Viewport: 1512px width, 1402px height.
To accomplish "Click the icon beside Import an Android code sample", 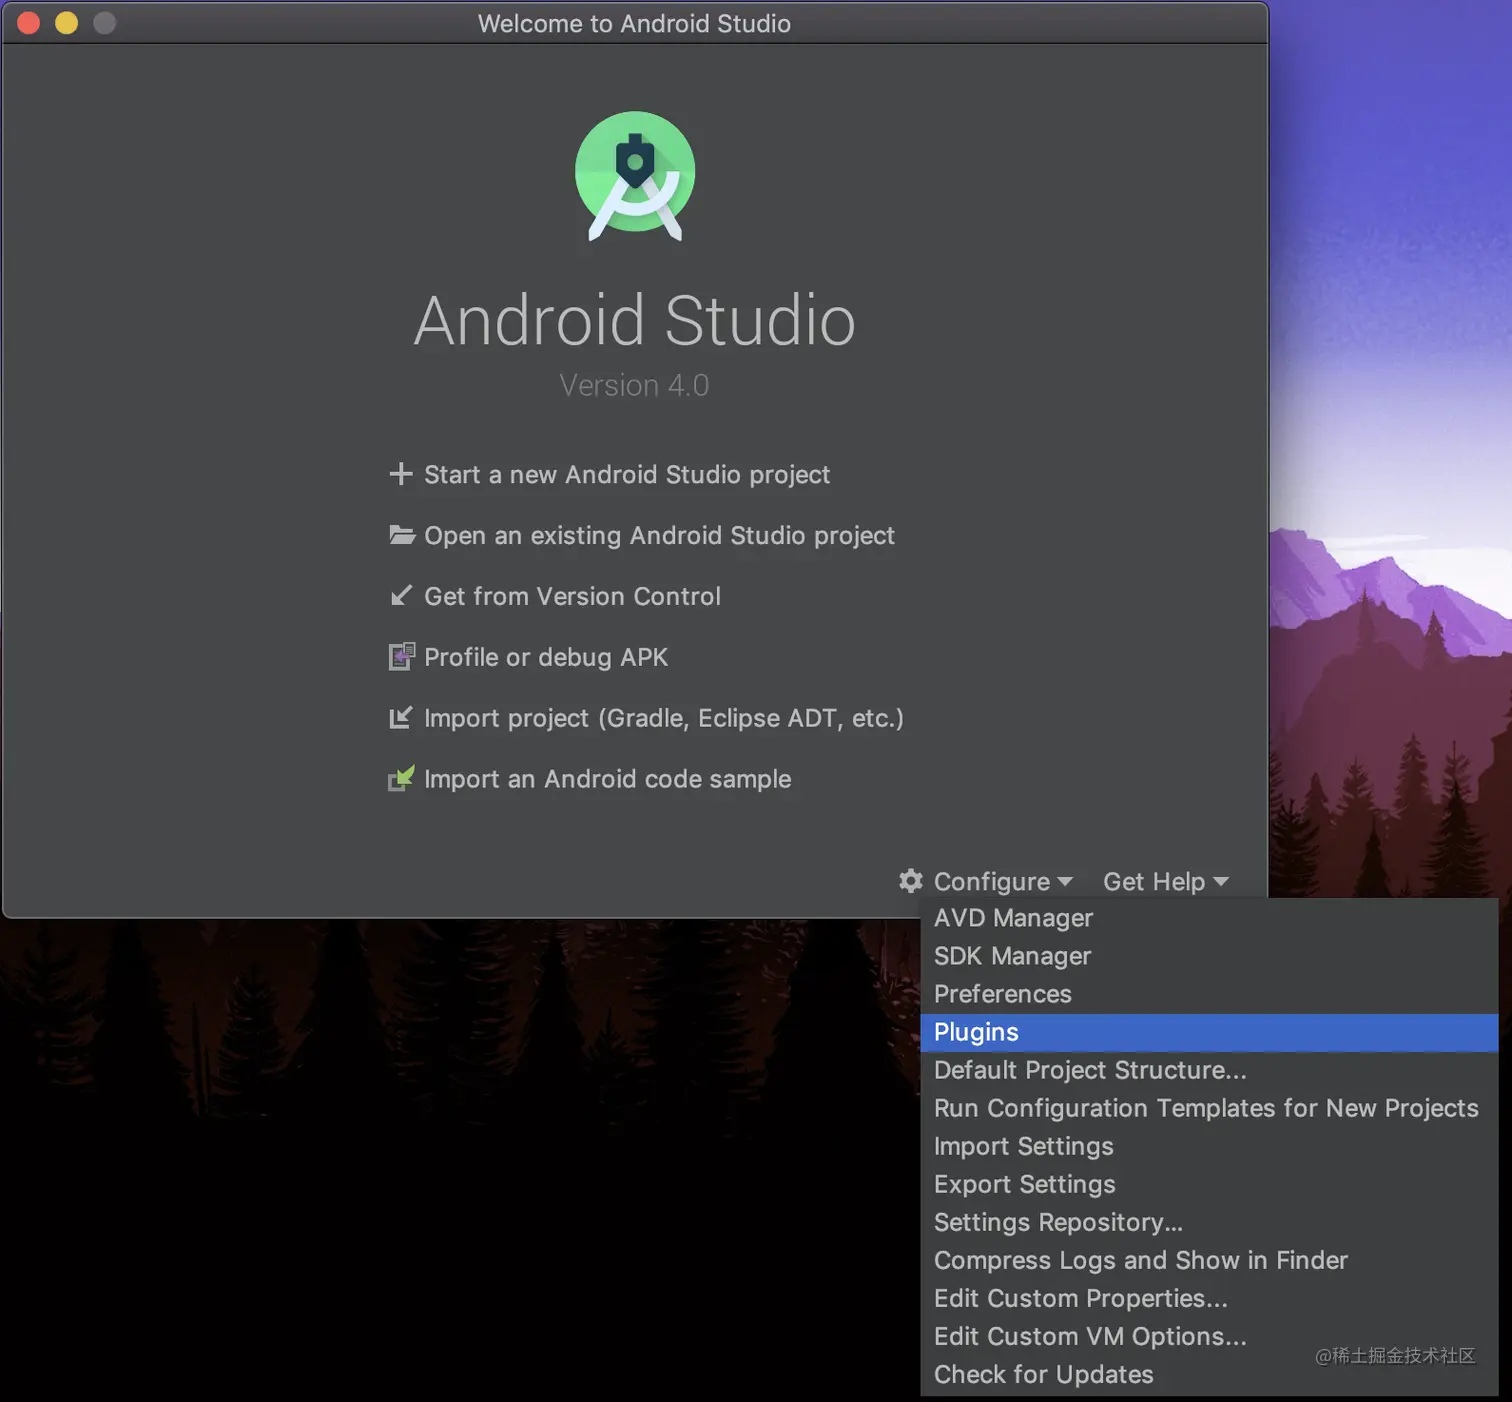I will tap(401, 778).
